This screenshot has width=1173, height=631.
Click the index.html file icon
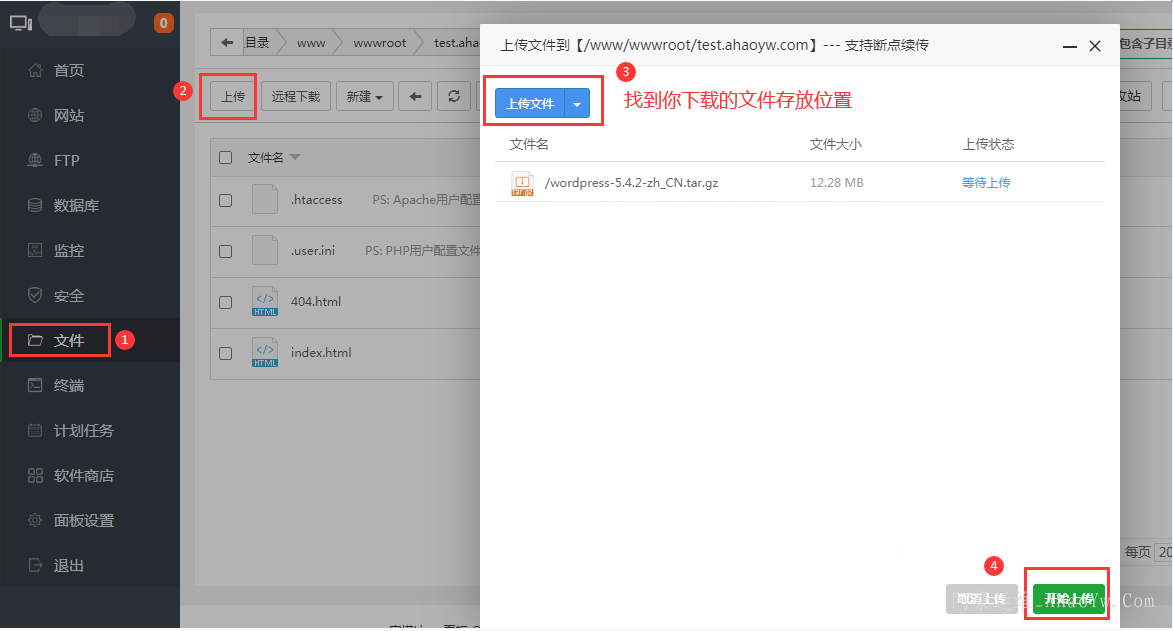click(265, 353)
